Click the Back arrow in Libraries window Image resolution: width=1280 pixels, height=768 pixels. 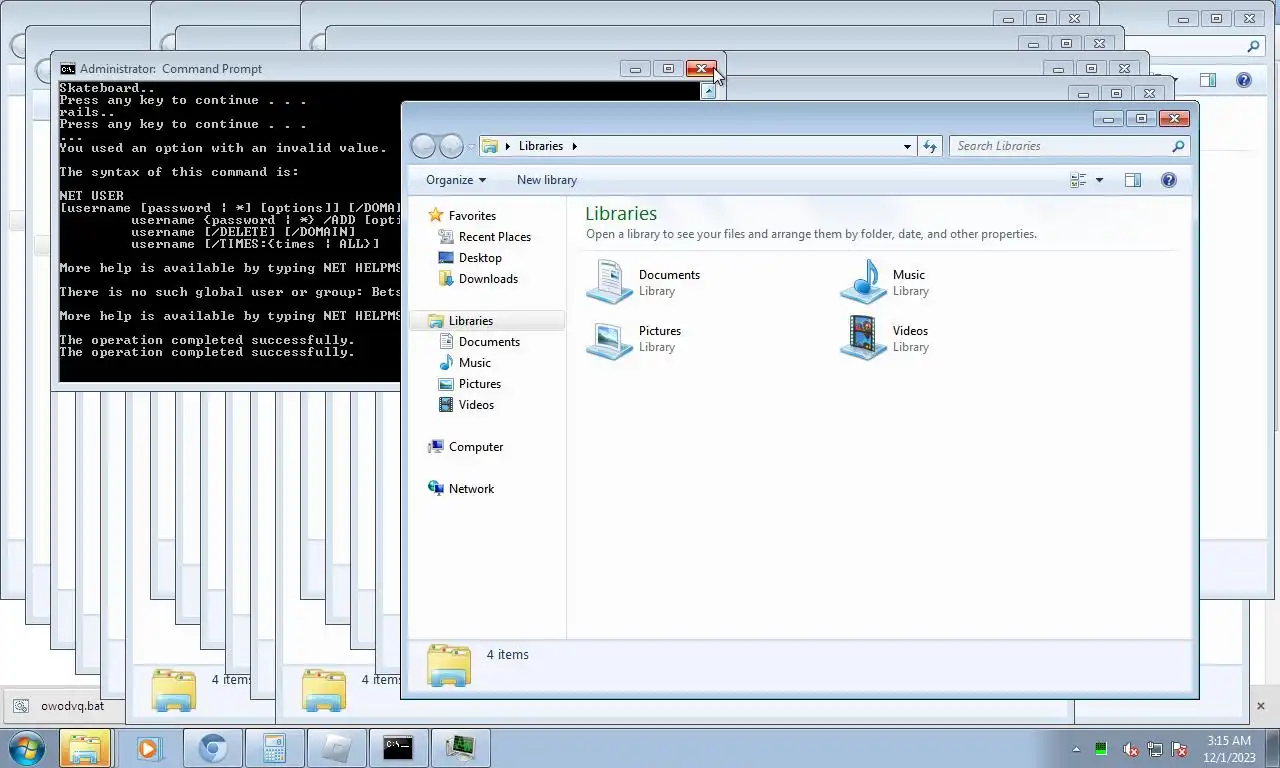[x=423, y=146]
